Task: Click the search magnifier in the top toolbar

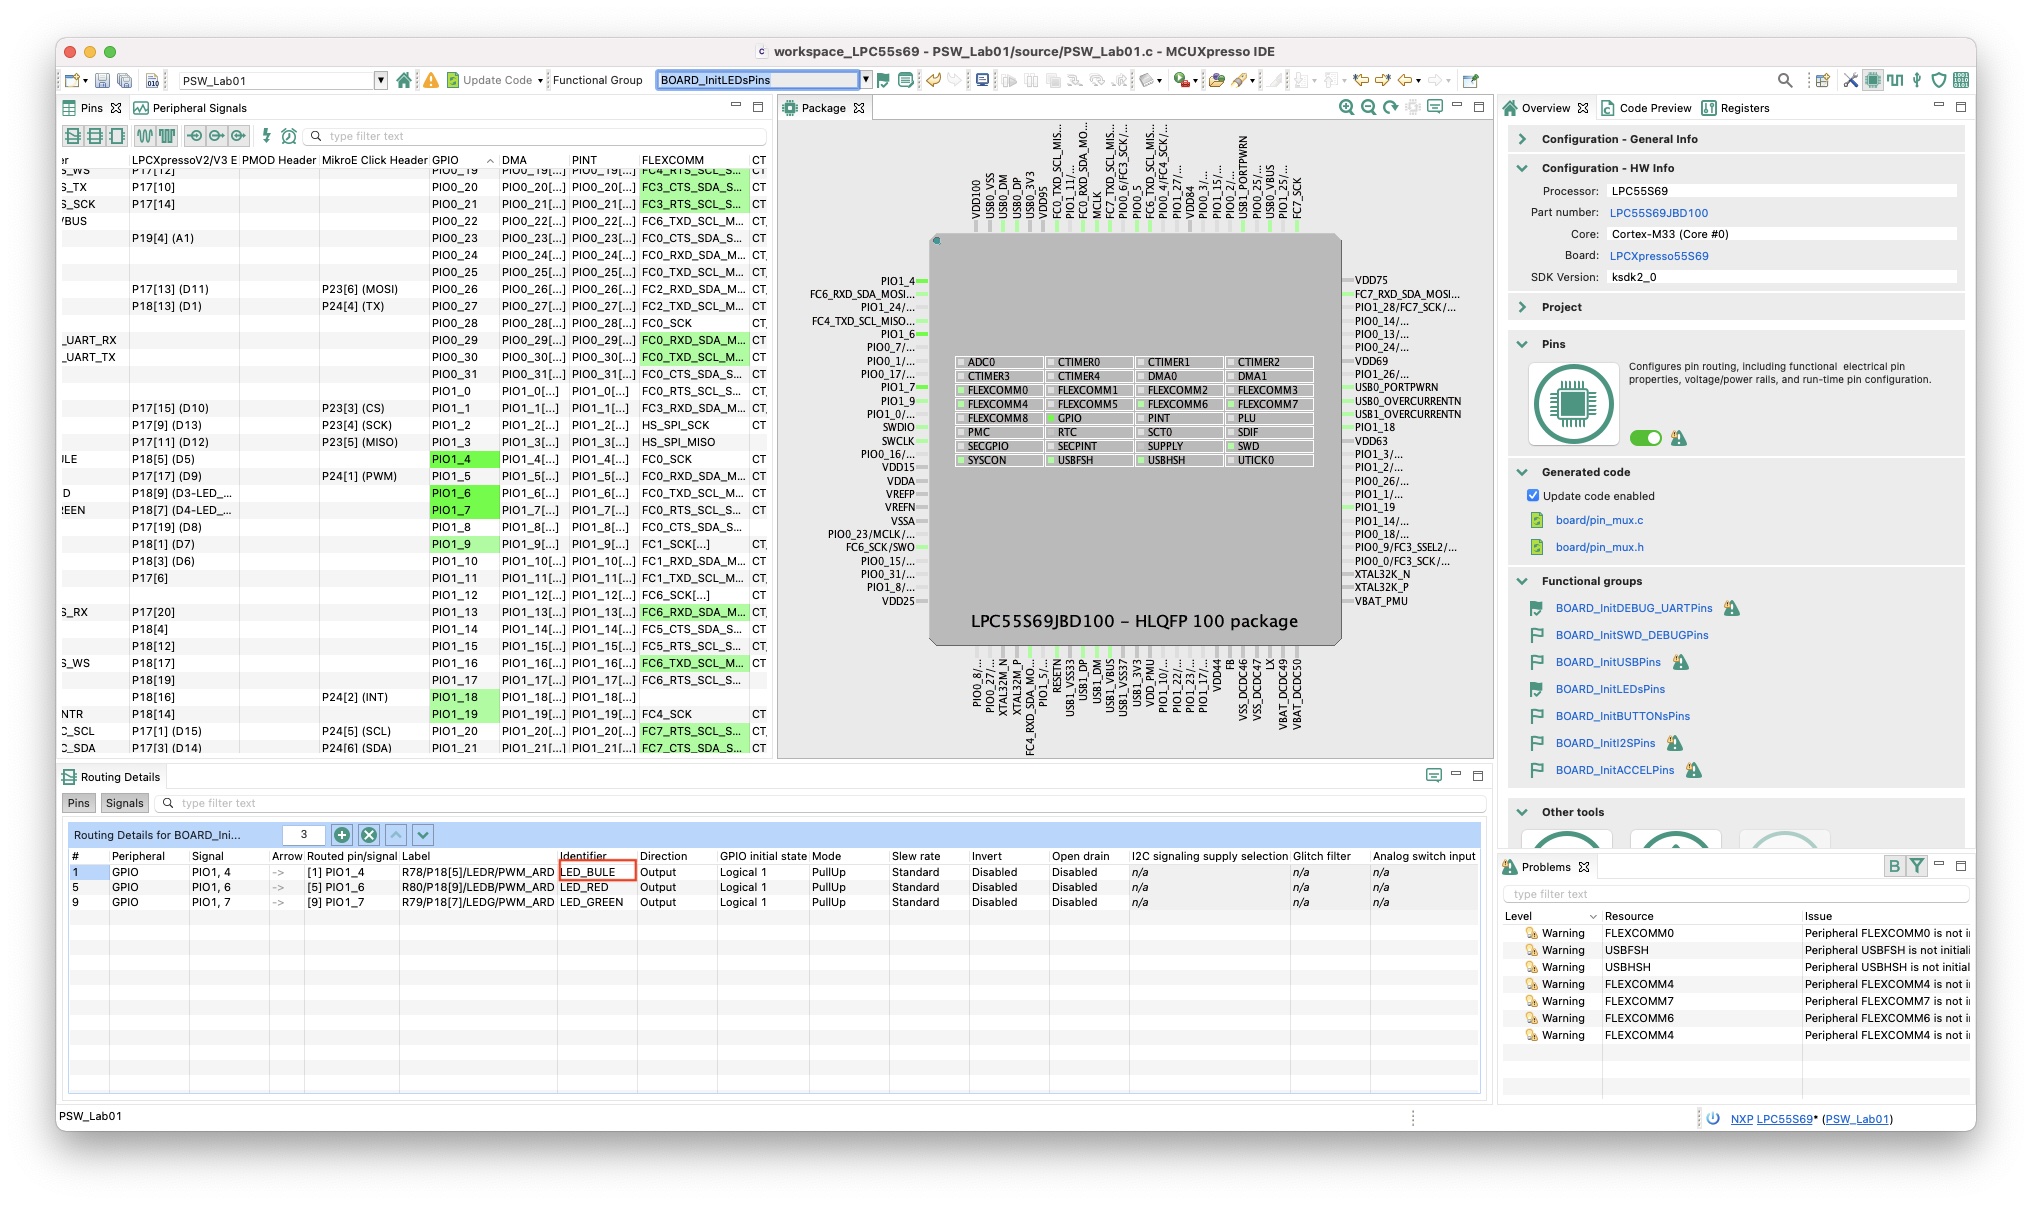Action: coord(1785,80)
